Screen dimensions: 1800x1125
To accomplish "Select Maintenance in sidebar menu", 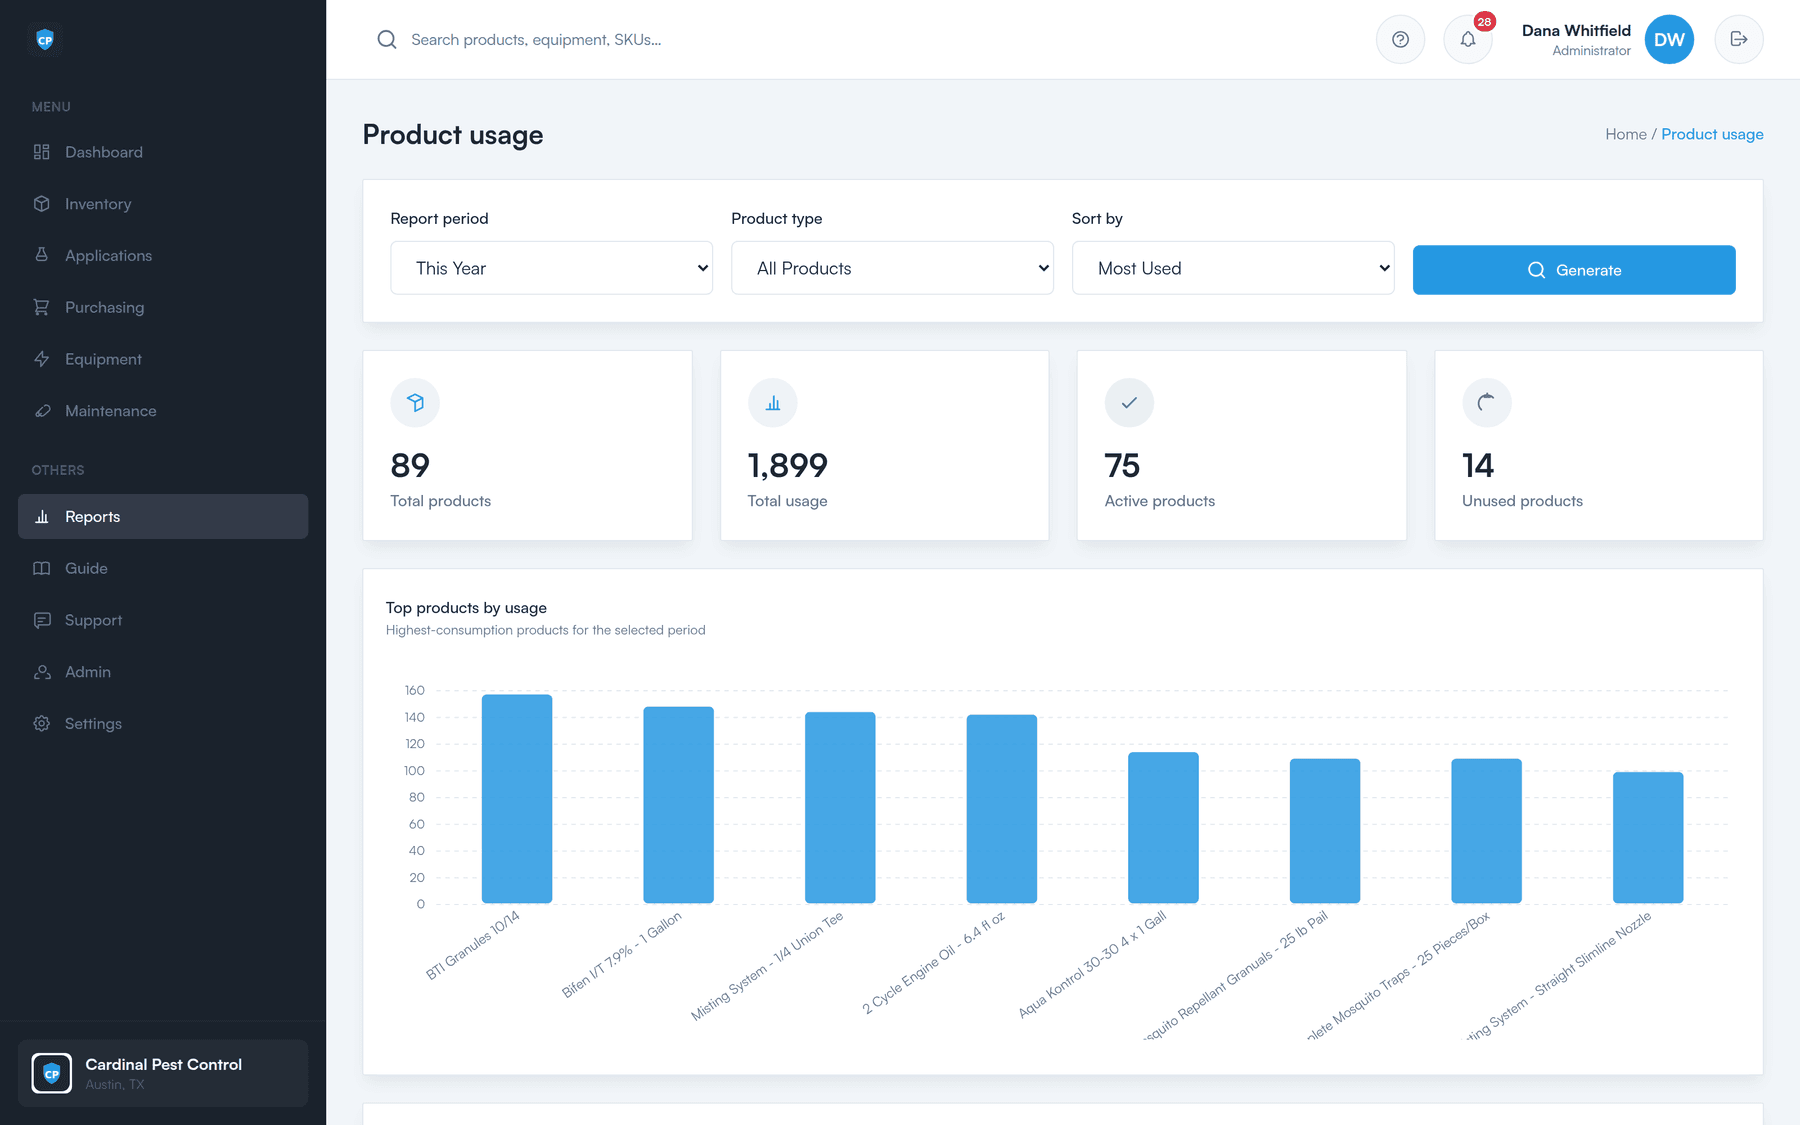I will (x=163, y=411).
